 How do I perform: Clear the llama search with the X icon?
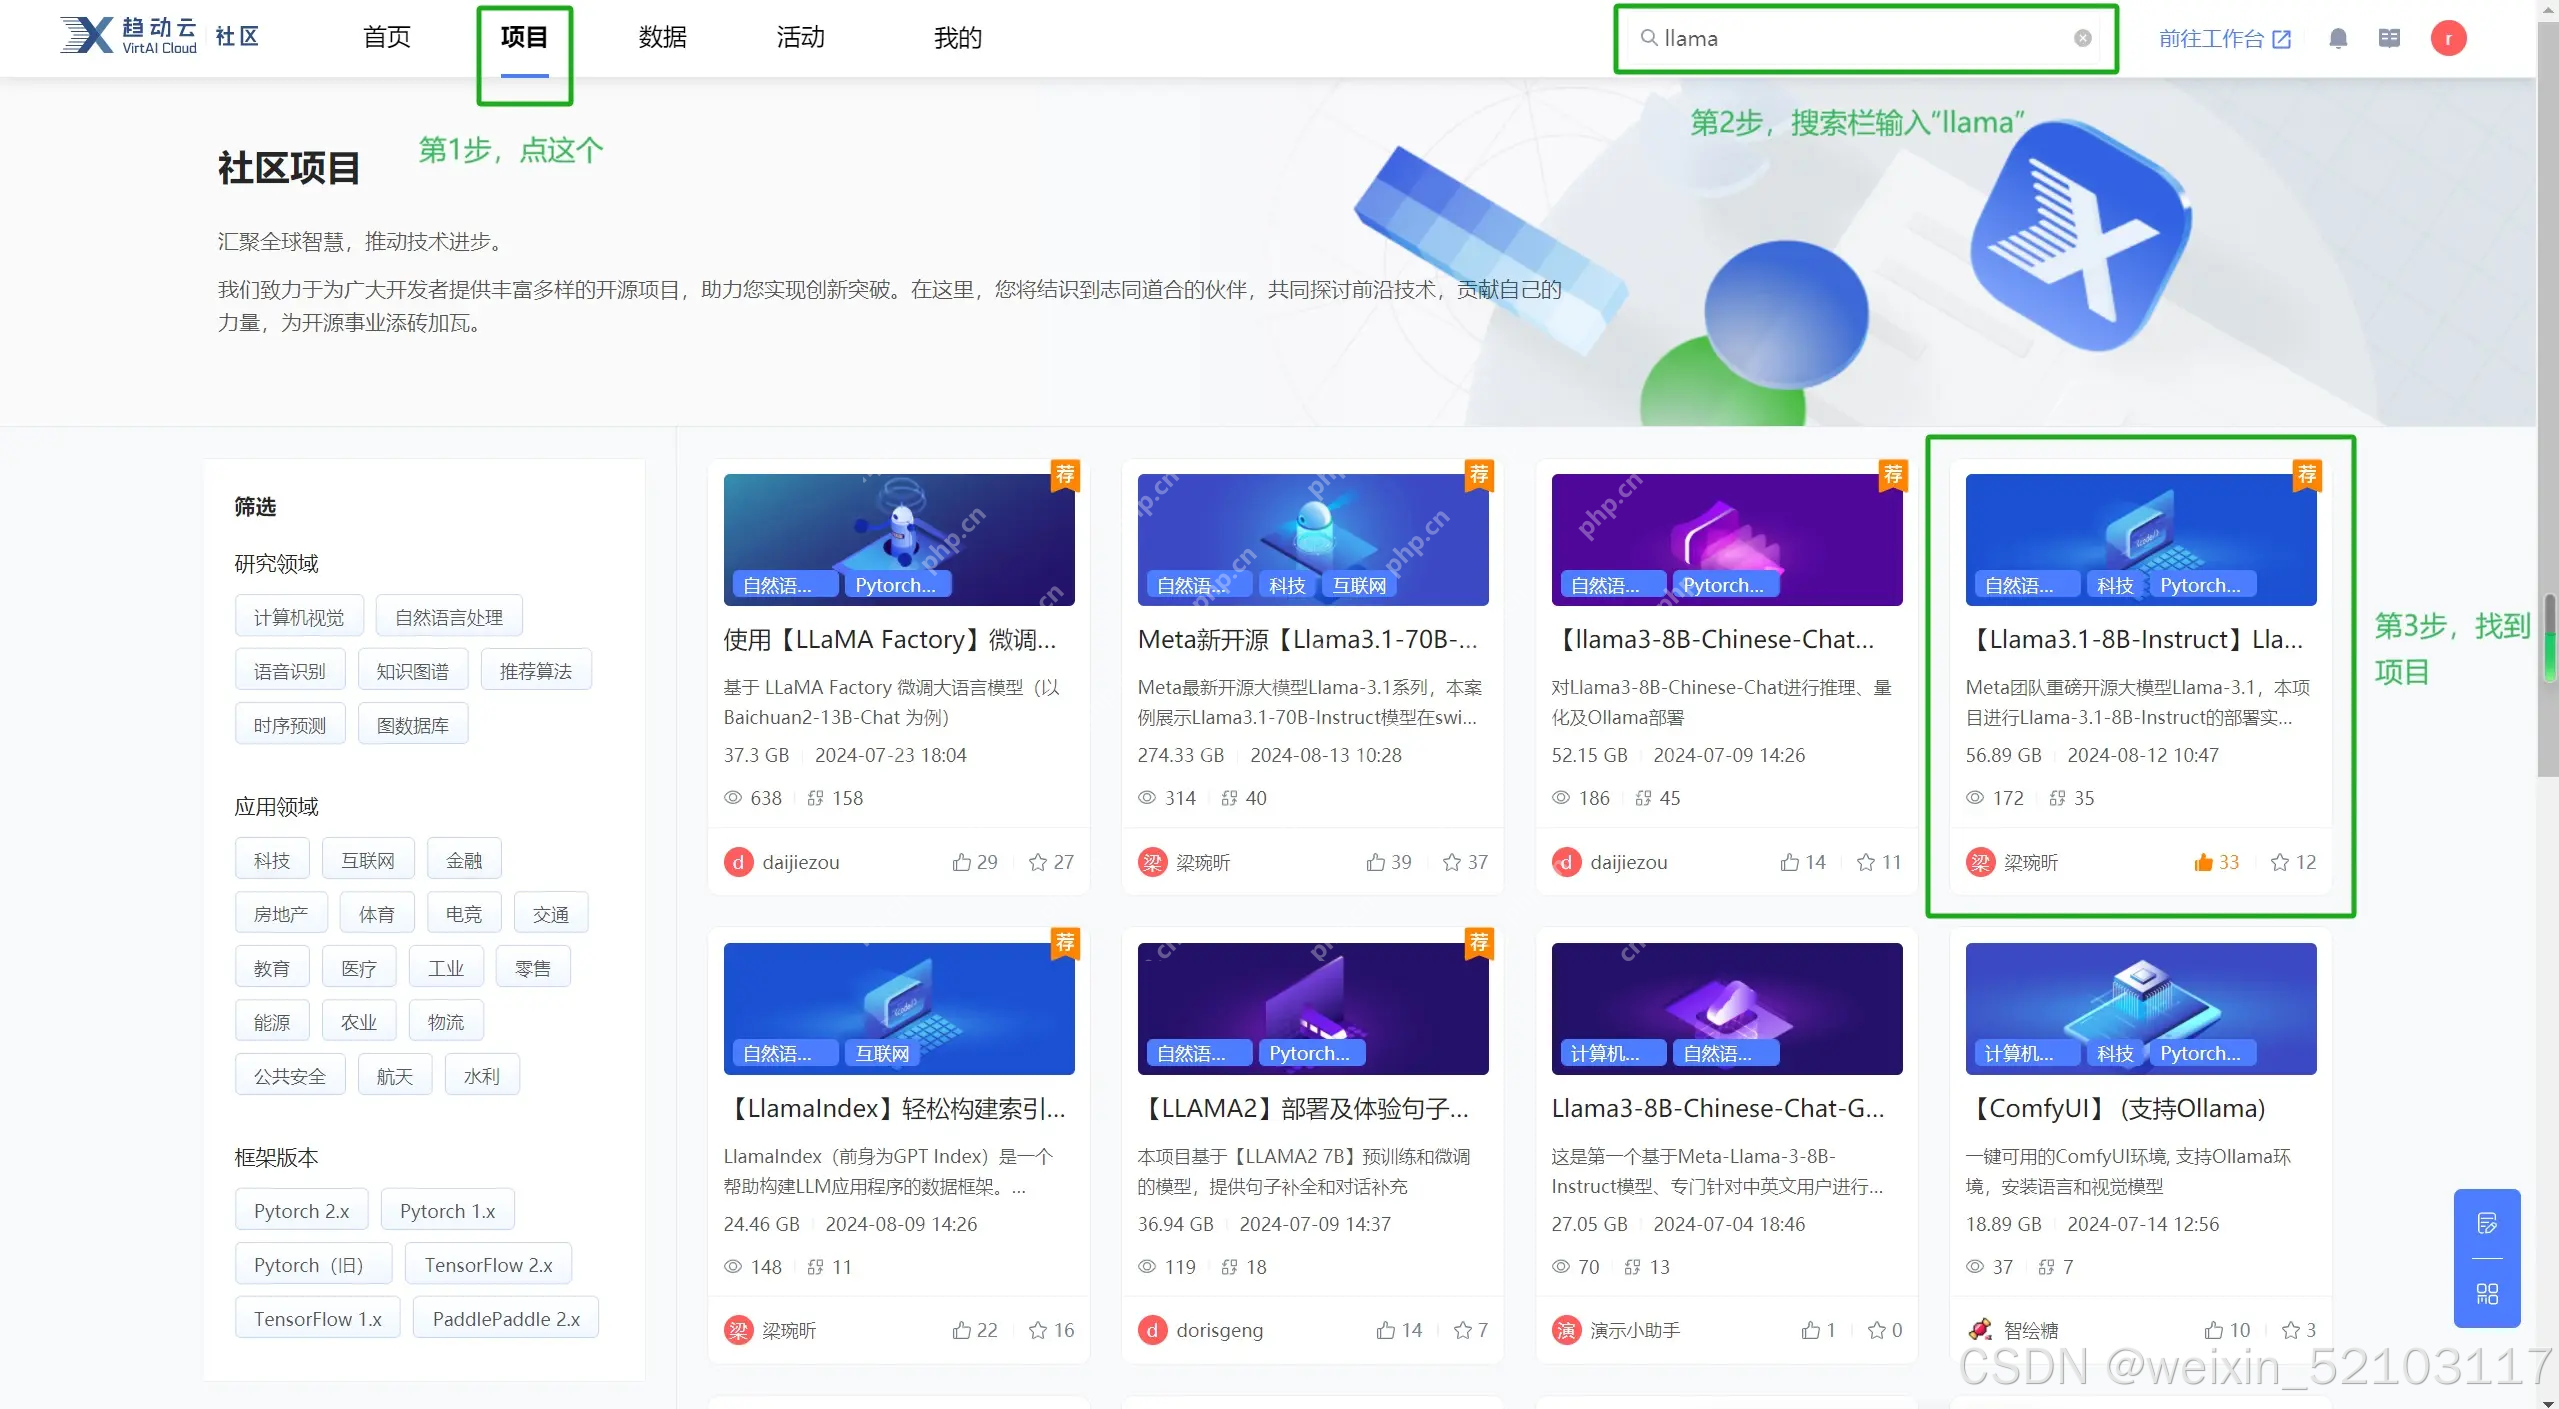(x=2082, y=38)
